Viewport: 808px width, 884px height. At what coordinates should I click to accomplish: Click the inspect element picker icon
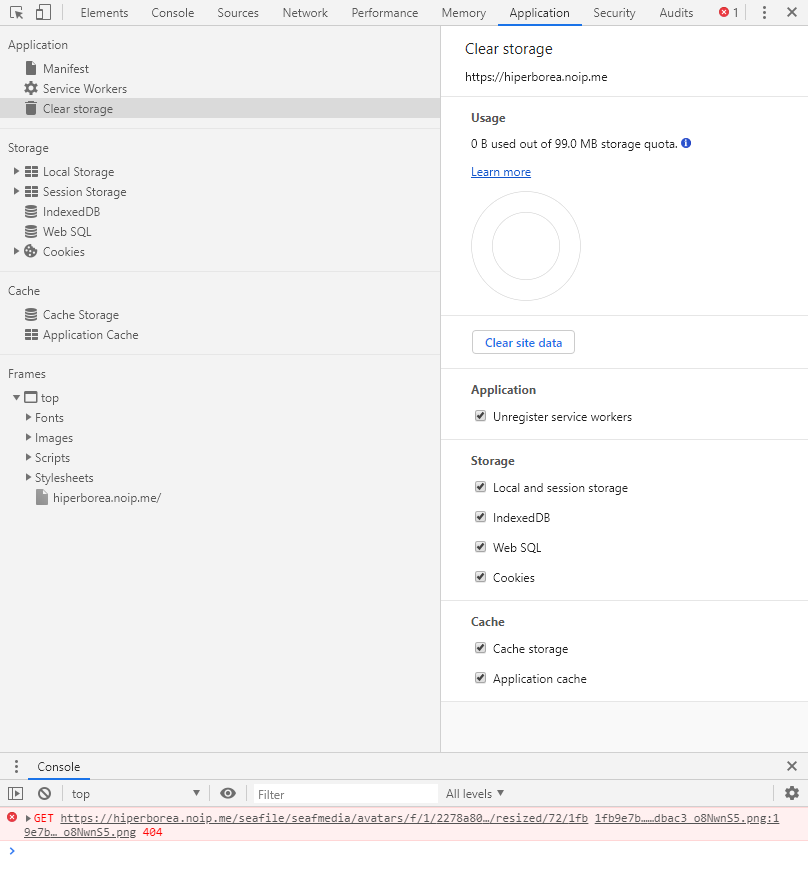17,13
